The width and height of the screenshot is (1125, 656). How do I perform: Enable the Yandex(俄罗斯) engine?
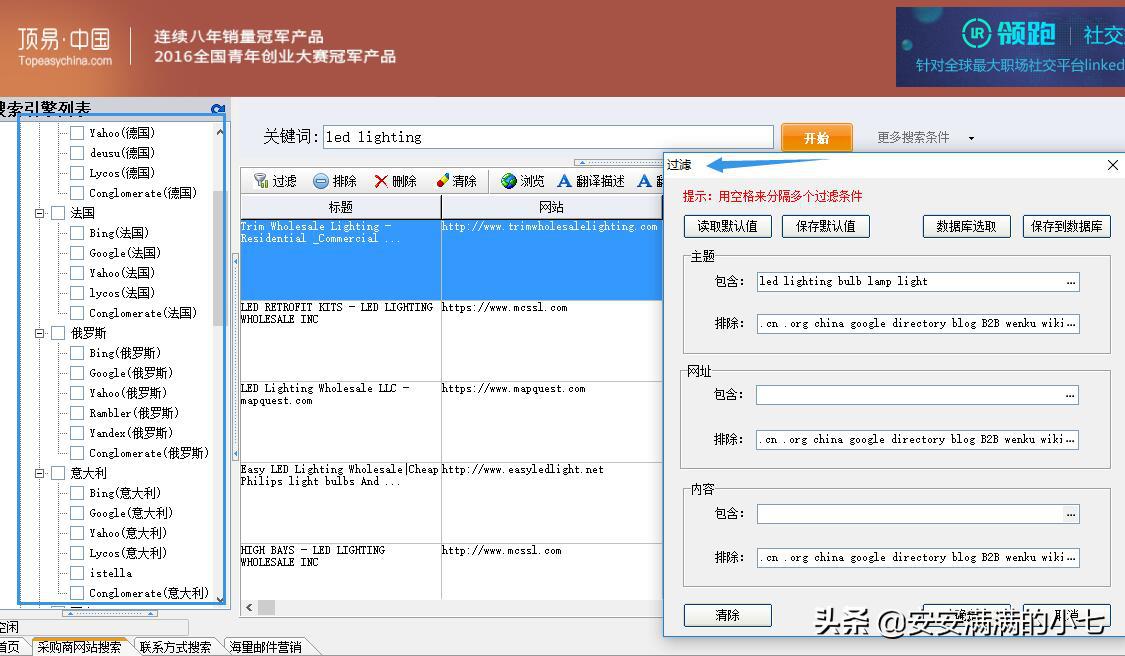click(76, 432)
